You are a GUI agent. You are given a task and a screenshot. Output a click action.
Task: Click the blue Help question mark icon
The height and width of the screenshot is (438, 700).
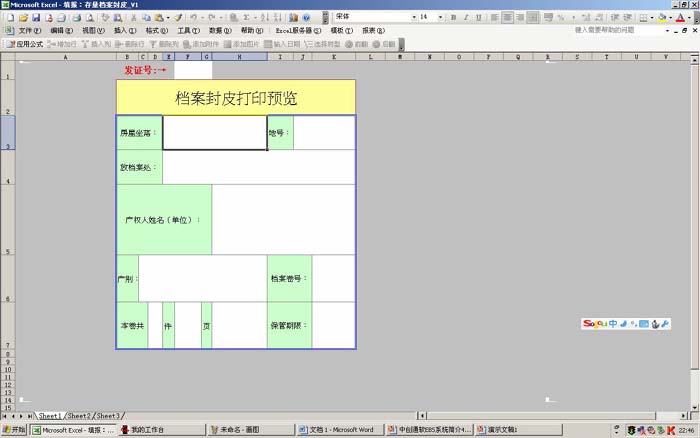tap(306, 17)
